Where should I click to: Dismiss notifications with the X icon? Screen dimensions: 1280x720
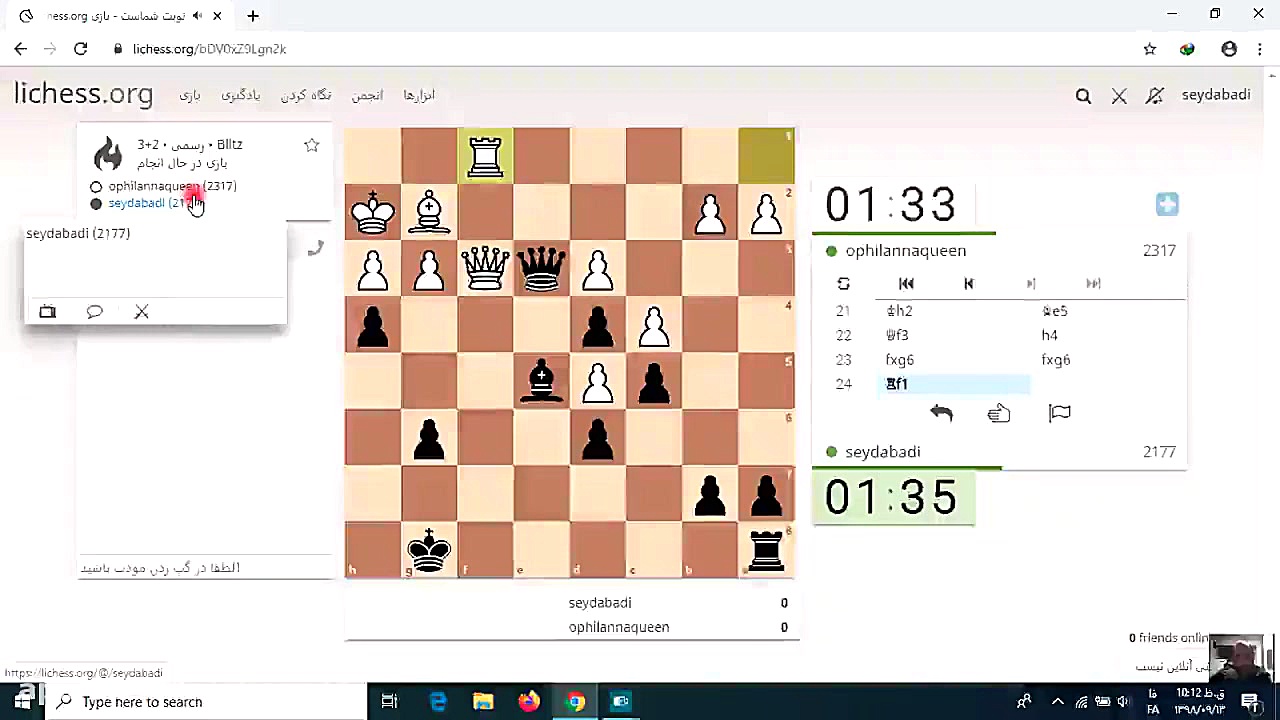1119,95
